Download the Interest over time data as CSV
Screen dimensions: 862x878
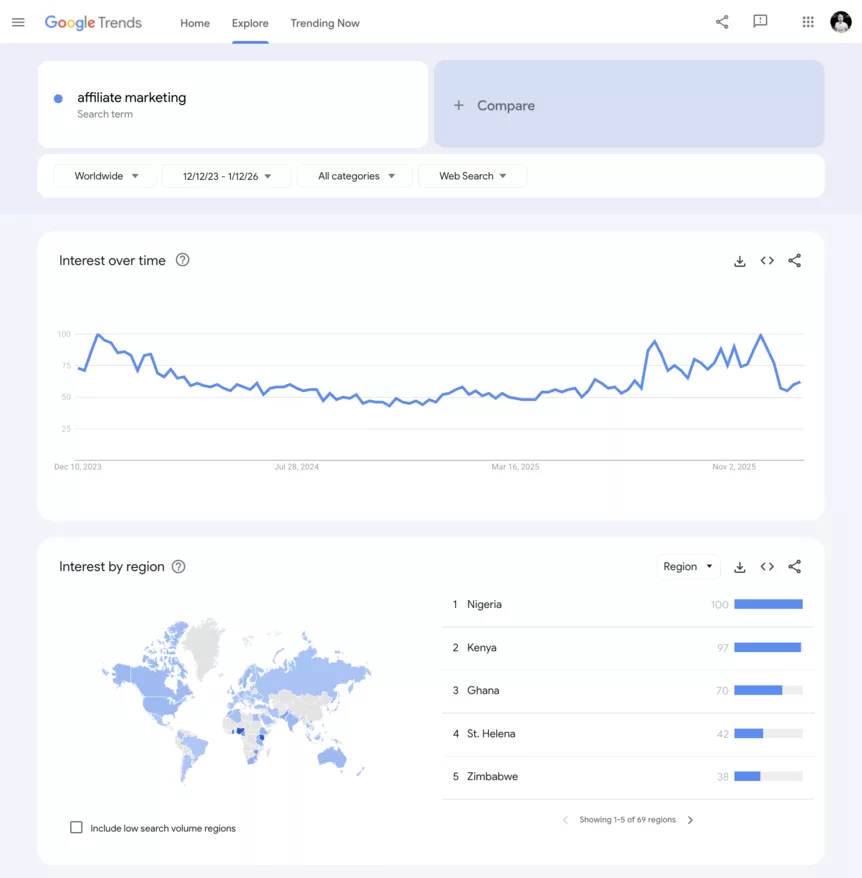click(739, 260)
